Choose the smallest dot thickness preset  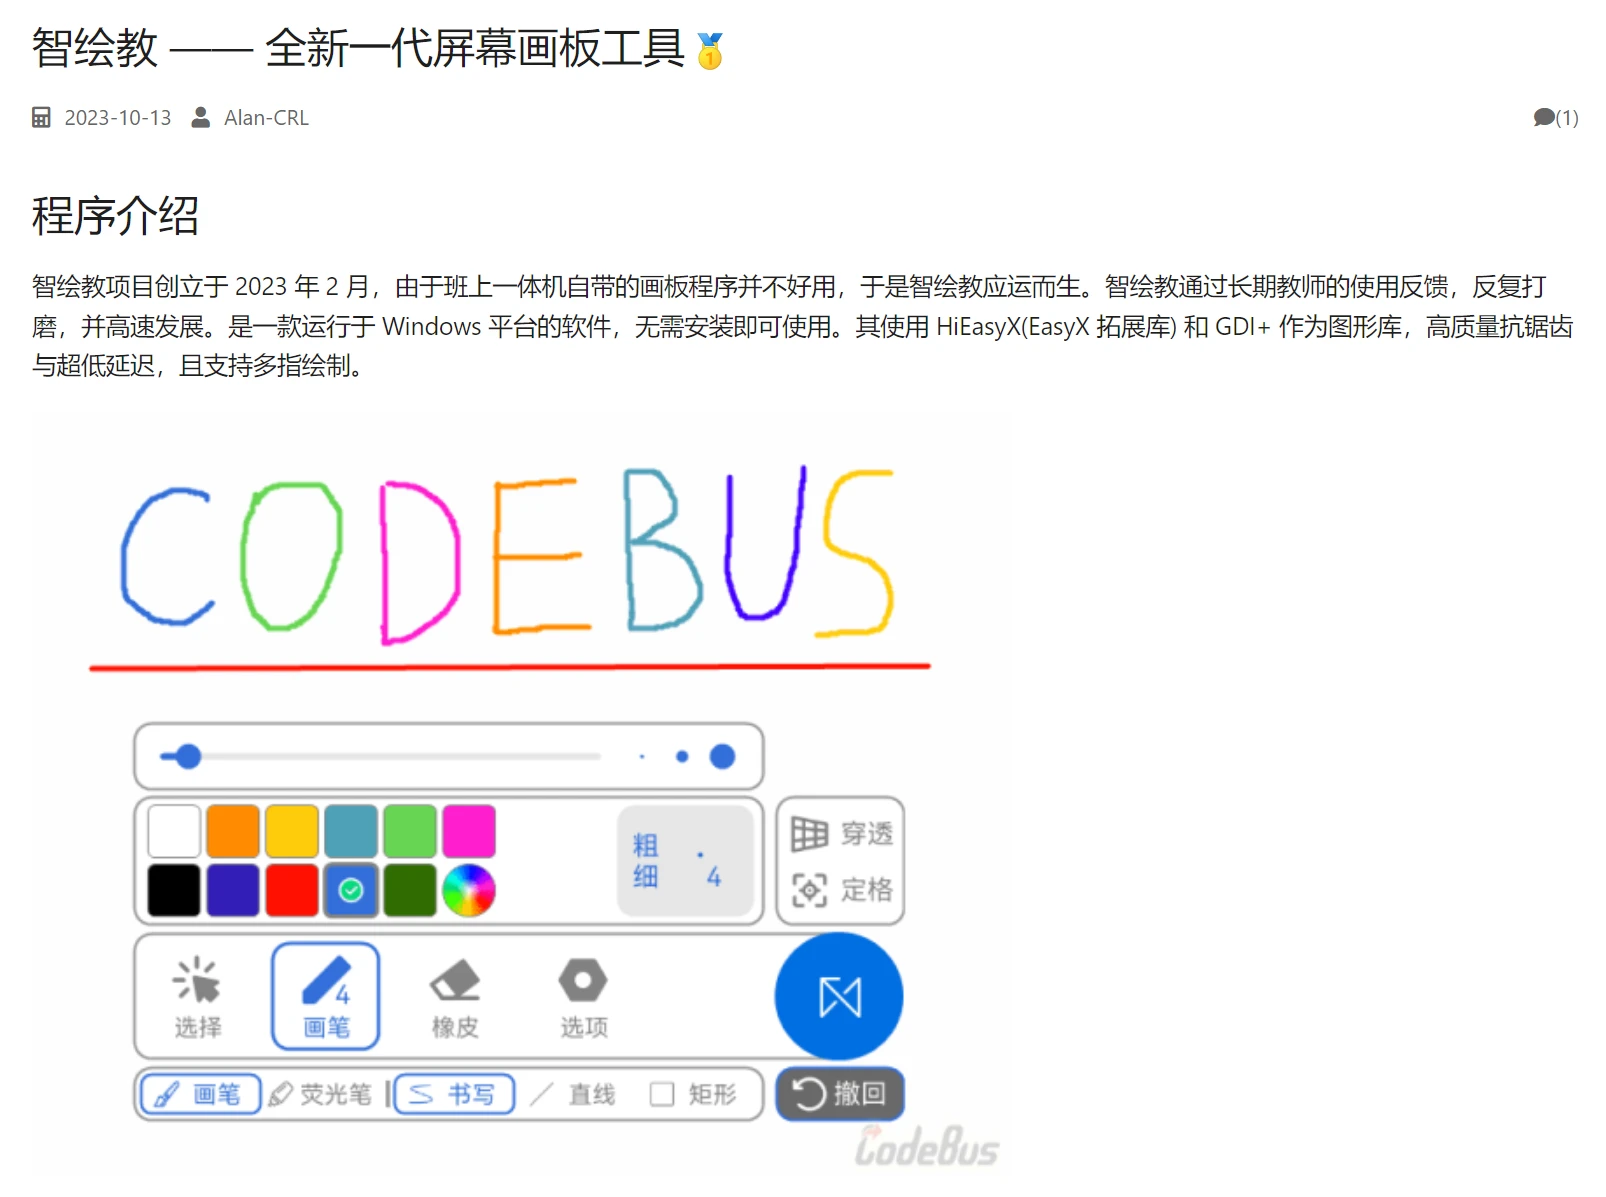[x=642, y=757]
